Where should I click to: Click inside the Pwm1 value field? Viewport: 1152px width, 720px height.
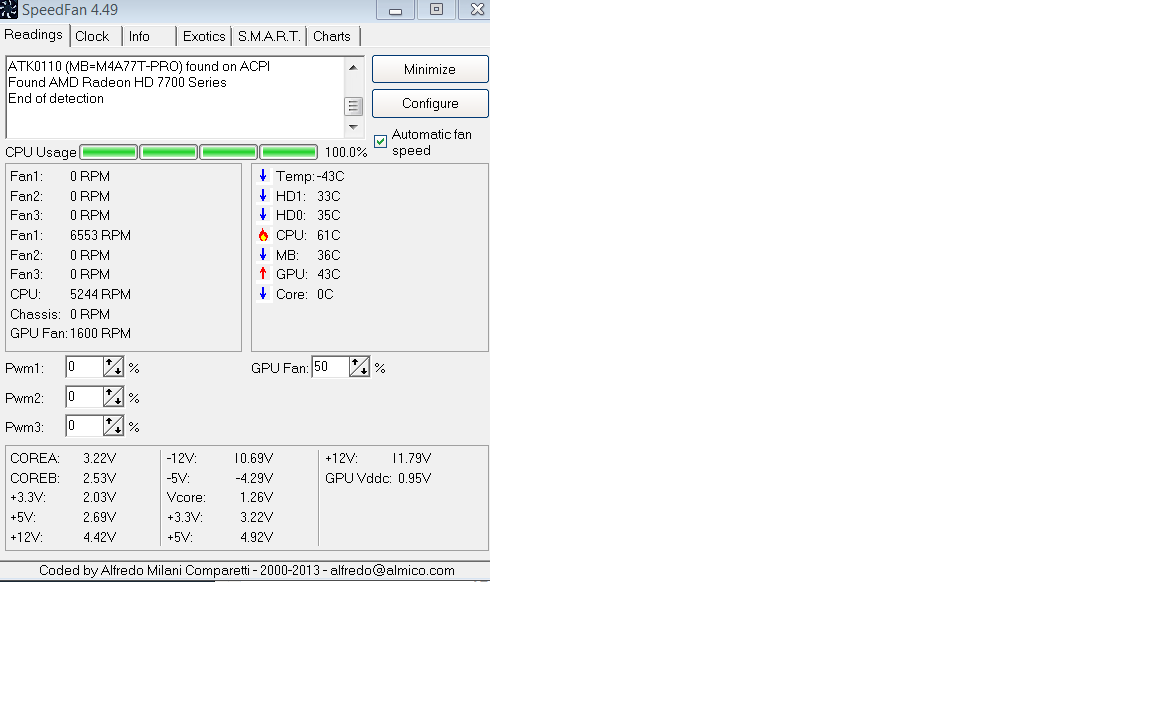(84, 367)
